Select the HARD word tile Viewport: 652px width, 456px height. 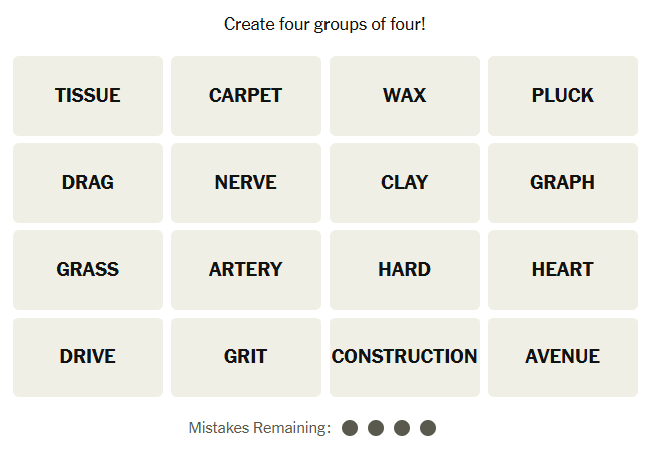pyautogui.click(x=404, y=270)
